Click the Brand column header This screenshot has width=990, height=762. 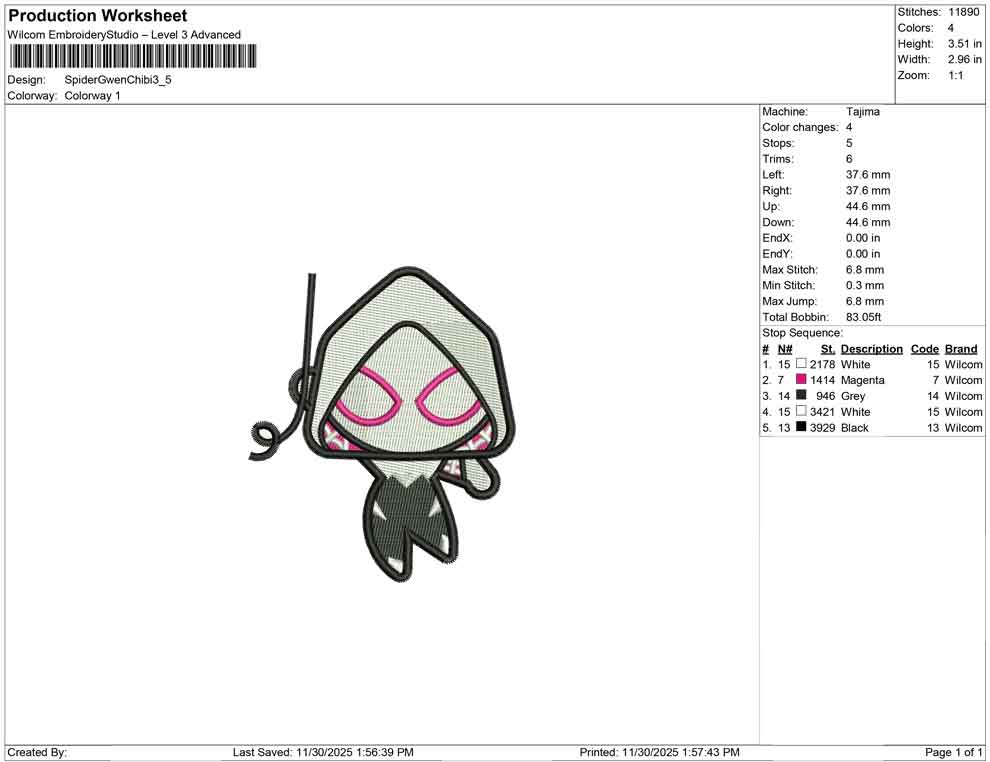(960, 349)
